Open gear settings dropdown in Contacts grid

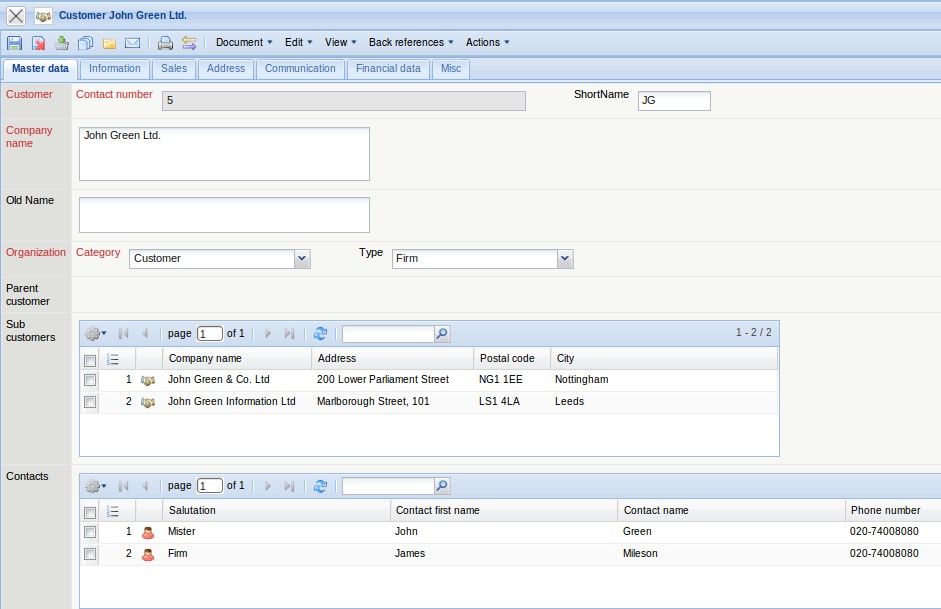pyautogui.click(x=95, y=486)
